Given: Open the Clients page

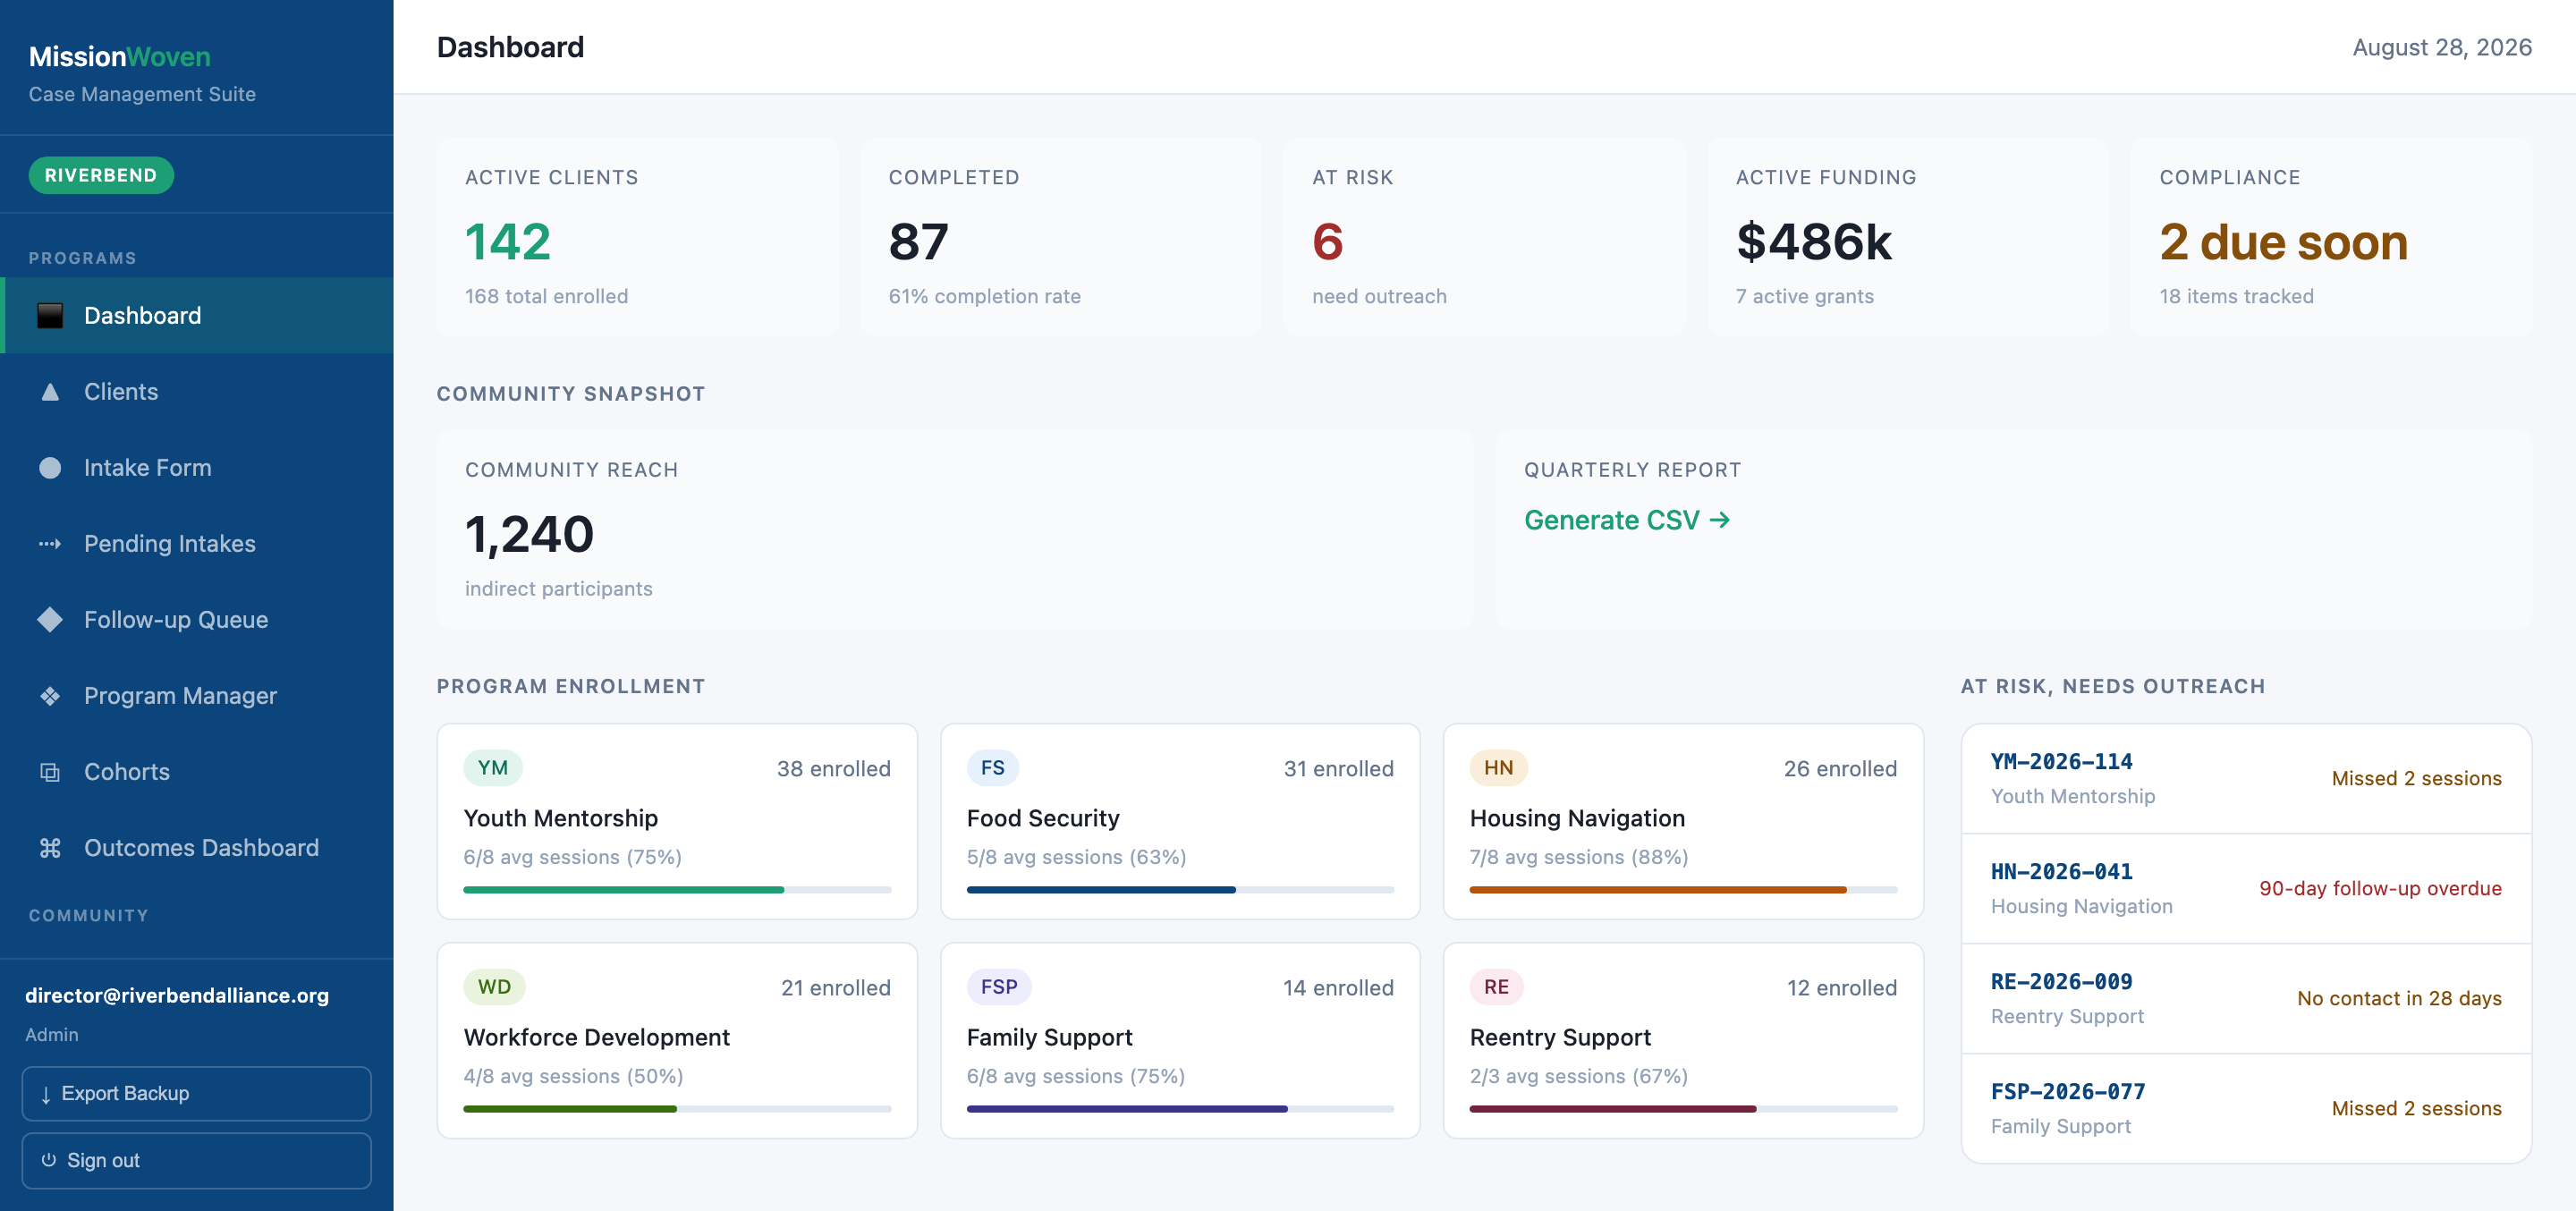Looking at the screenshot, I should pos(197,391).
